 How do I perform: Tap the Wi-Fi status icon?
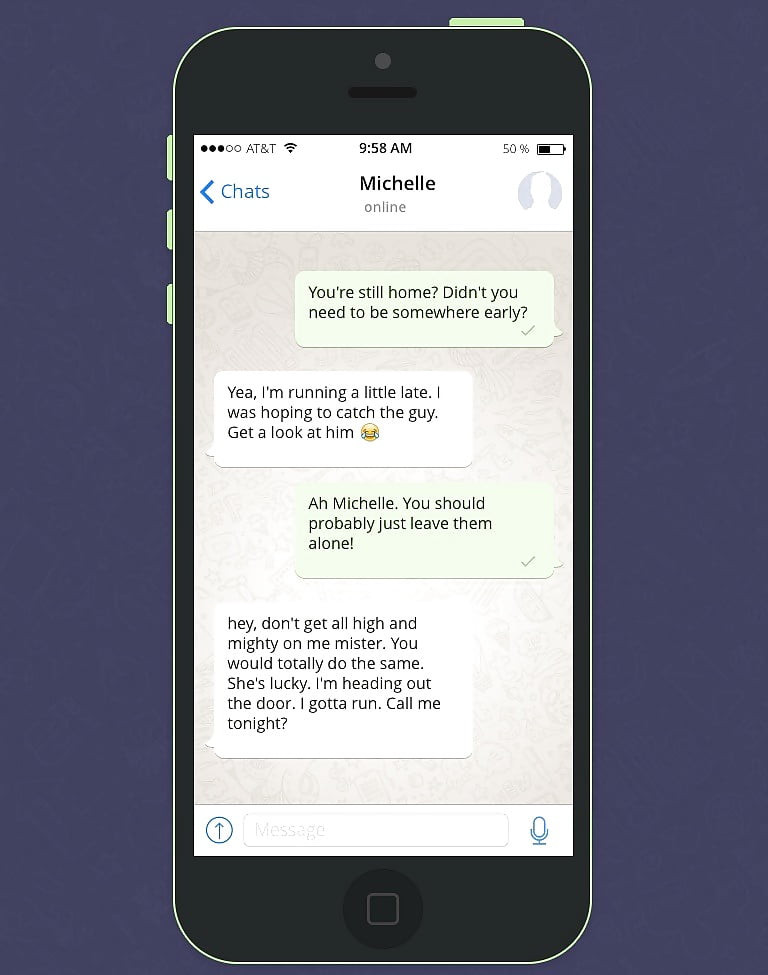[x=290, y=148]
